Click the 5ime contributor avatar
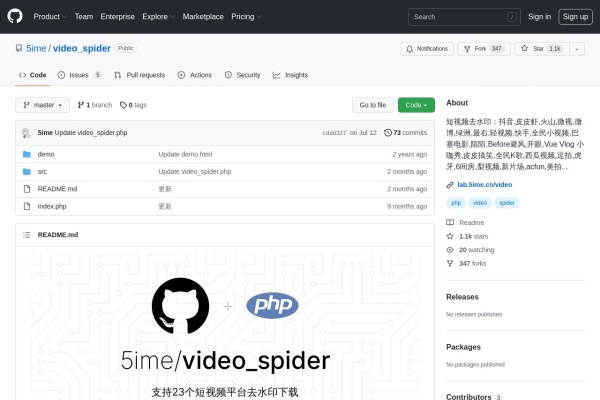This screenshot has width=600, height=400. tap(27, 132)
